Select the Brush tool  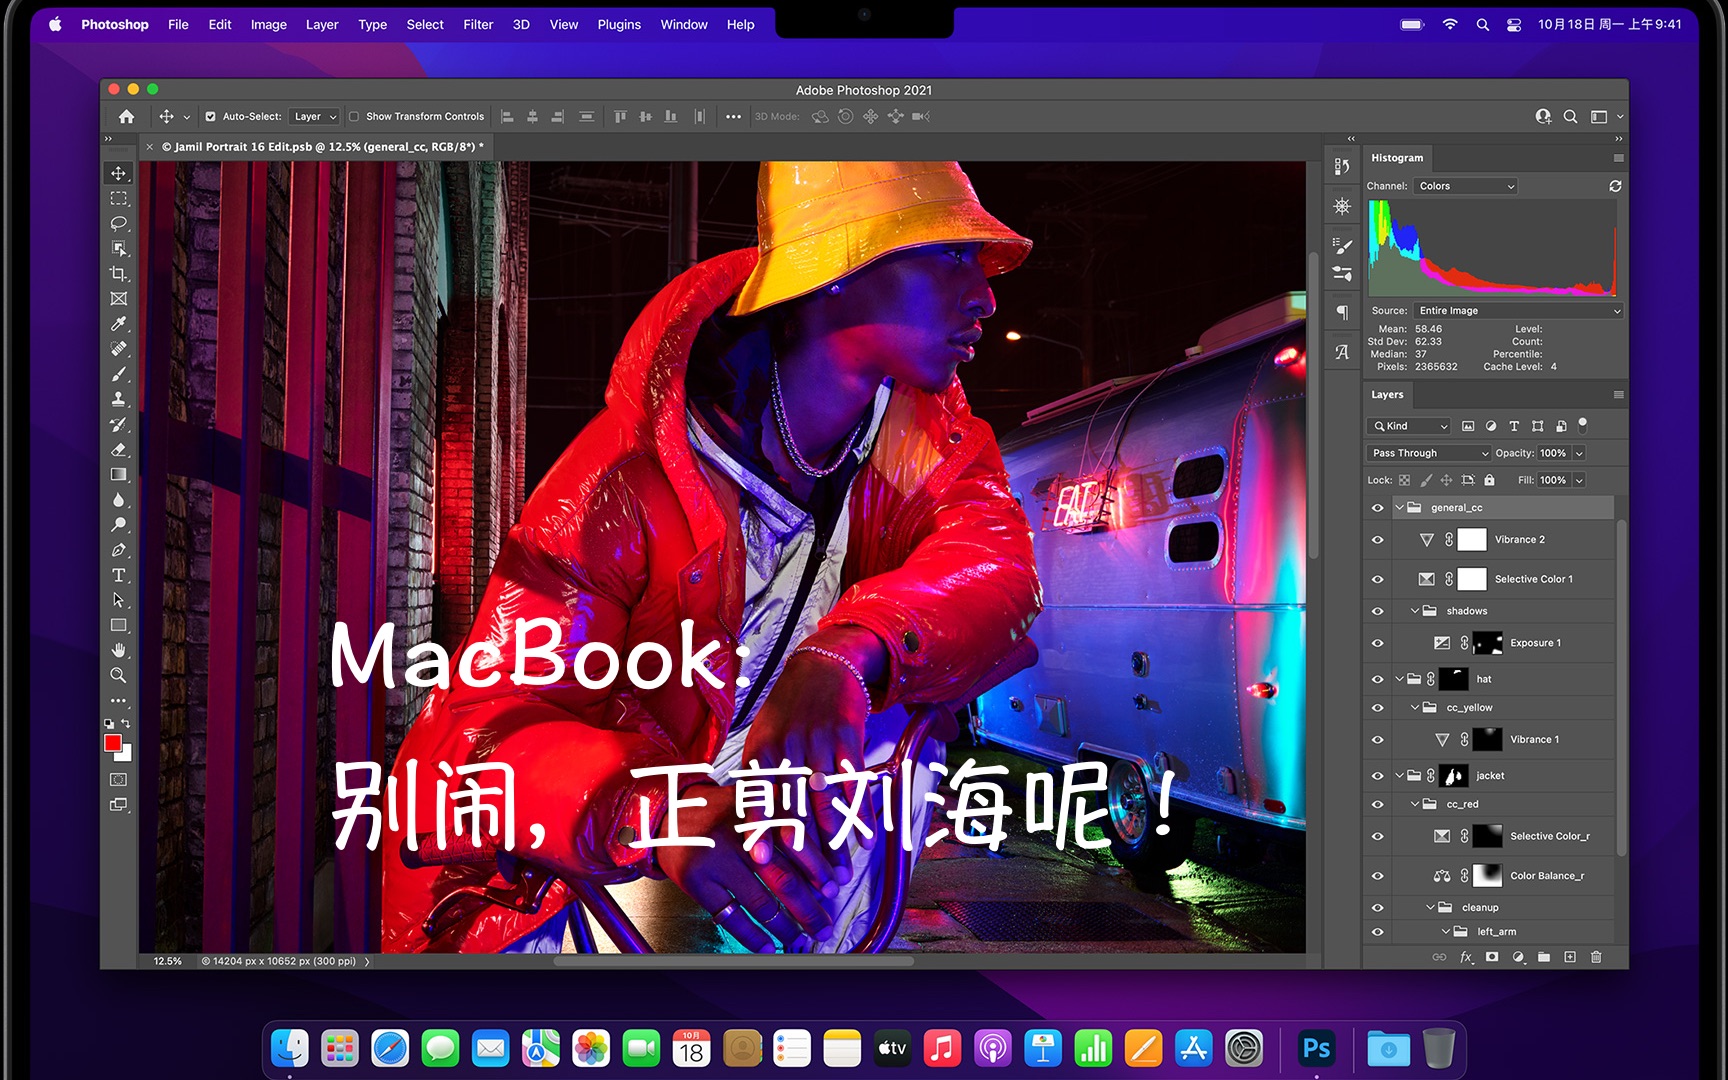coord(118,374)
